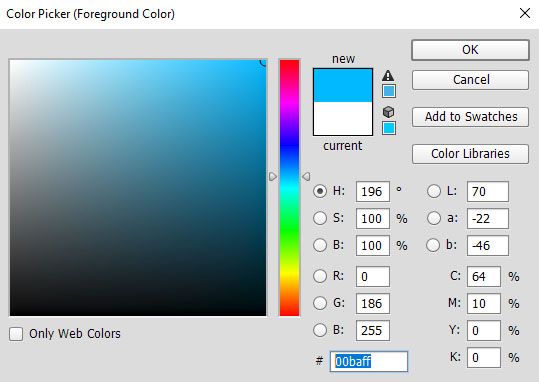
Task: Click the color field selection circle marker
Action: (263, 63)
